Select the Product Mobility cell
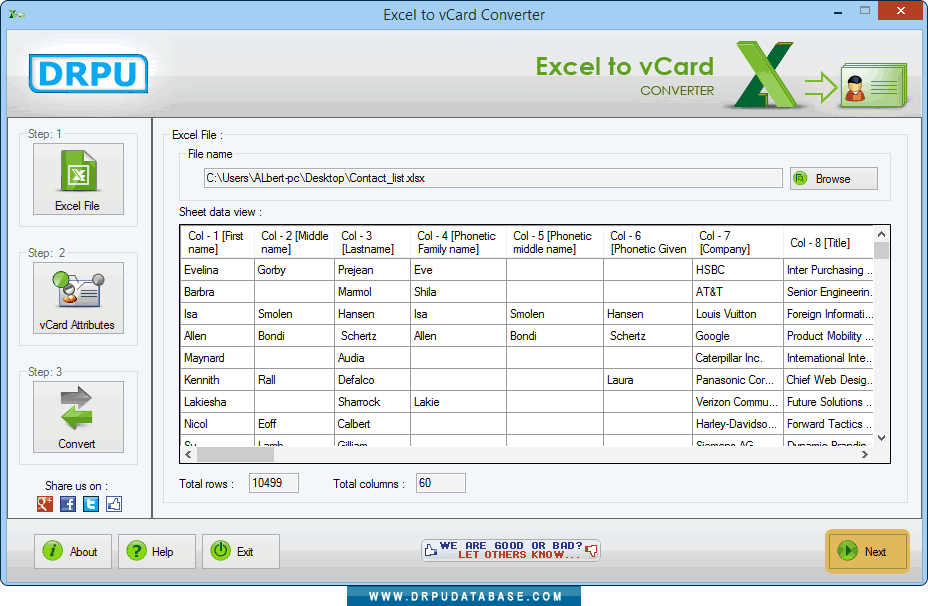Image resolution: width=928 pixels, height=606 pixels. [x=829, y=336]
